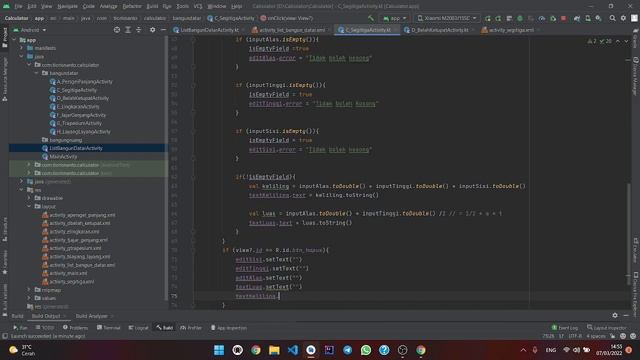Click the vertical Project side tab

[x=5, y=37]
